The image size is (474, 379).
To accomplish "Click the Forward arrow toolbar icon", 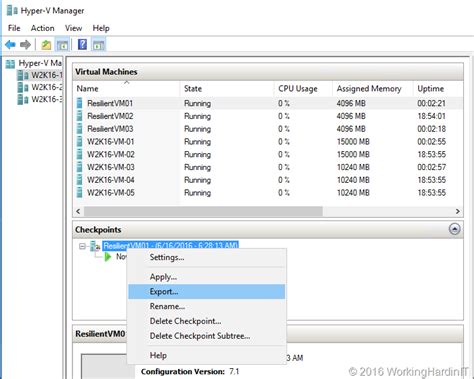I will [x=25, y=44].
